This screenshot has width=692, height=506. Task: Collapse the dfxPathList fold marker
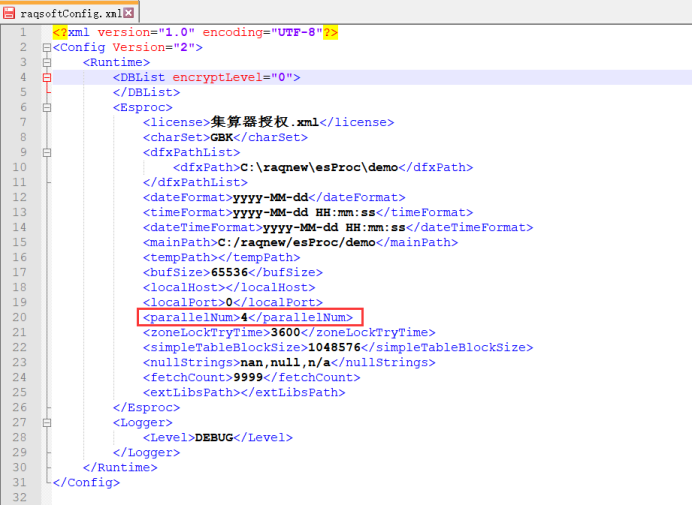(x=47, y=153)
